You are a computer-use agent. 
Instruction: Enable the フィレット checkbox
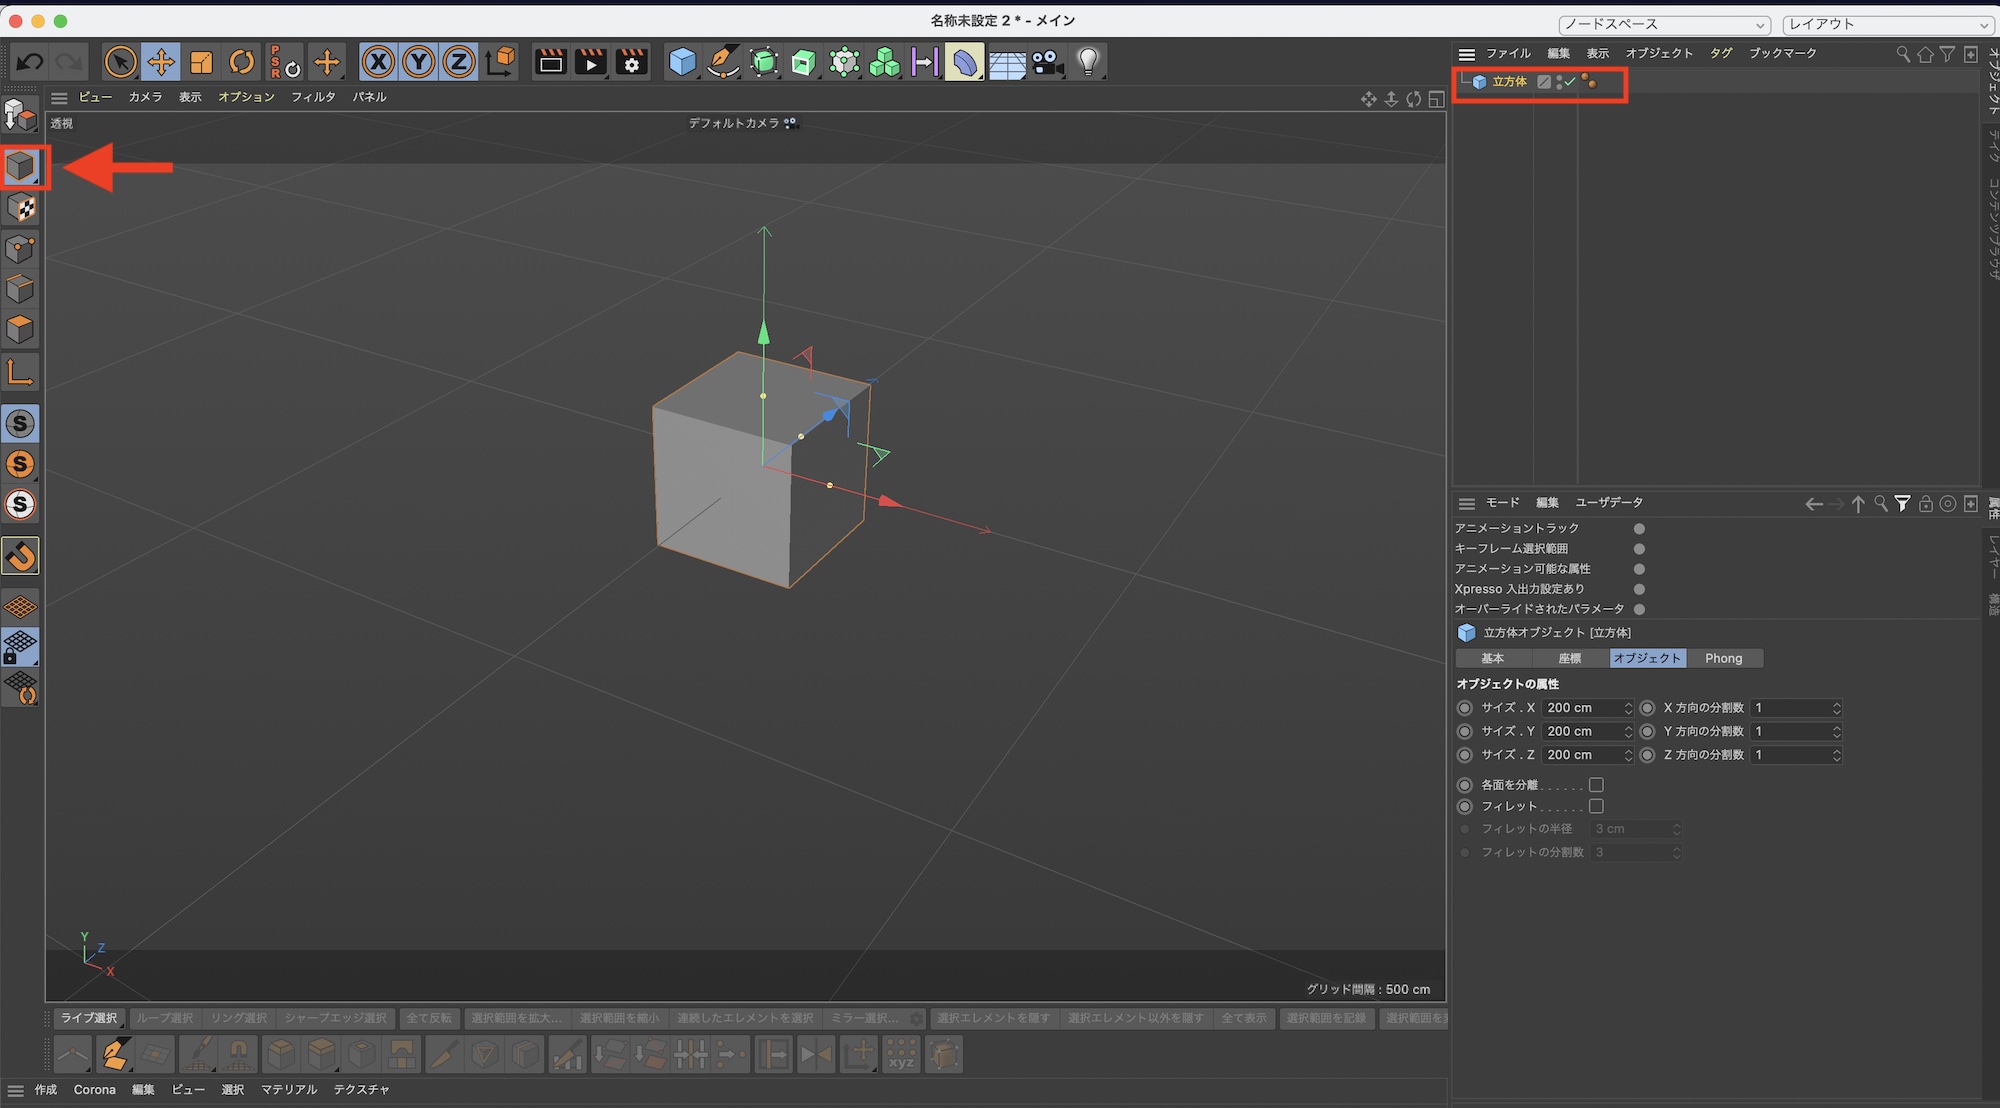1596,806
